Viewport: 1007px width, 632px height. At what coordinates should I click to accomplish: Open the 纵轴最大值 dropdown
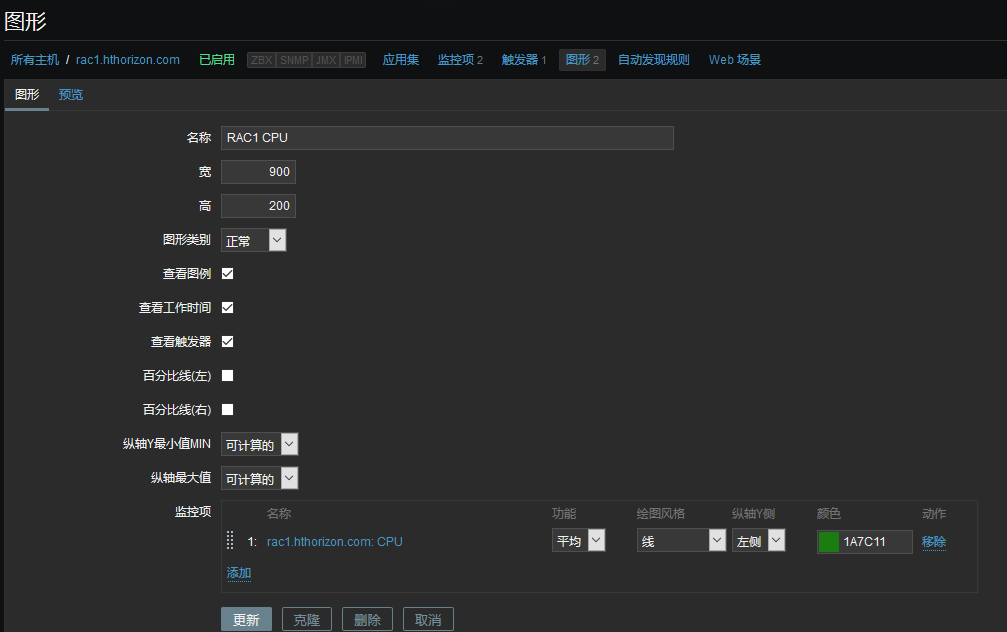tap(259, 478)
